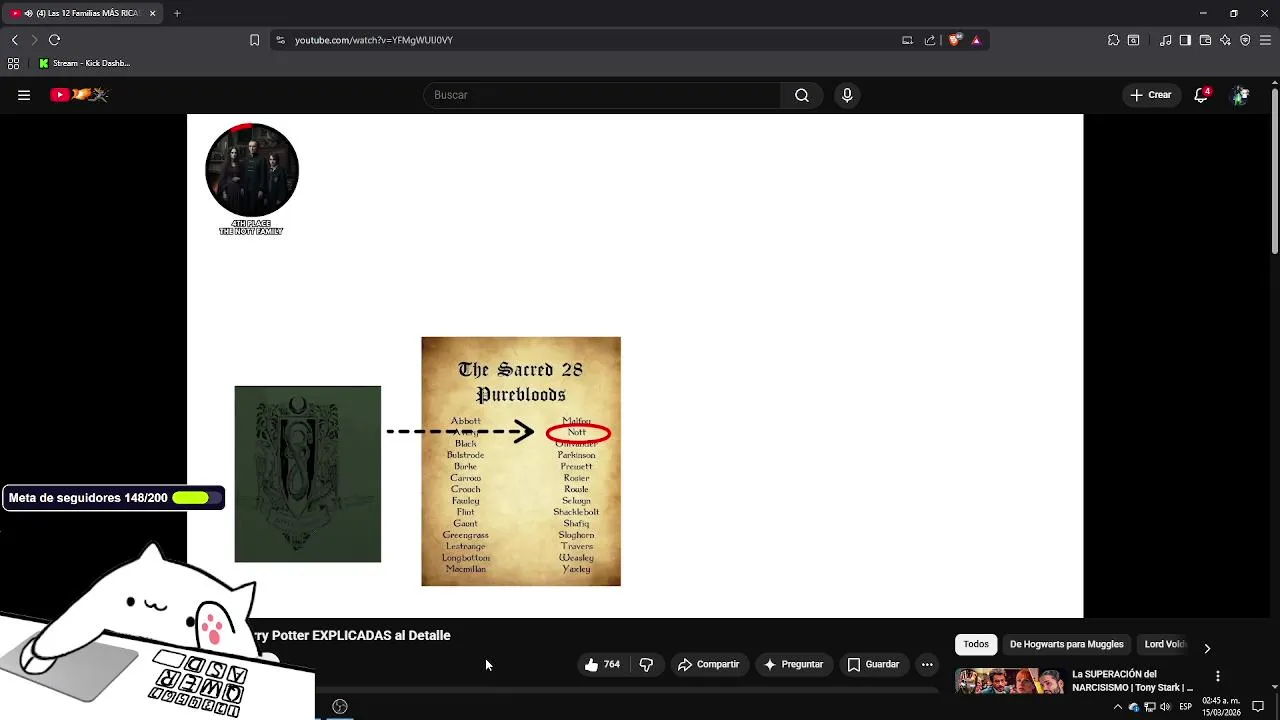Click the Preguntar button

tap(793, 664)
